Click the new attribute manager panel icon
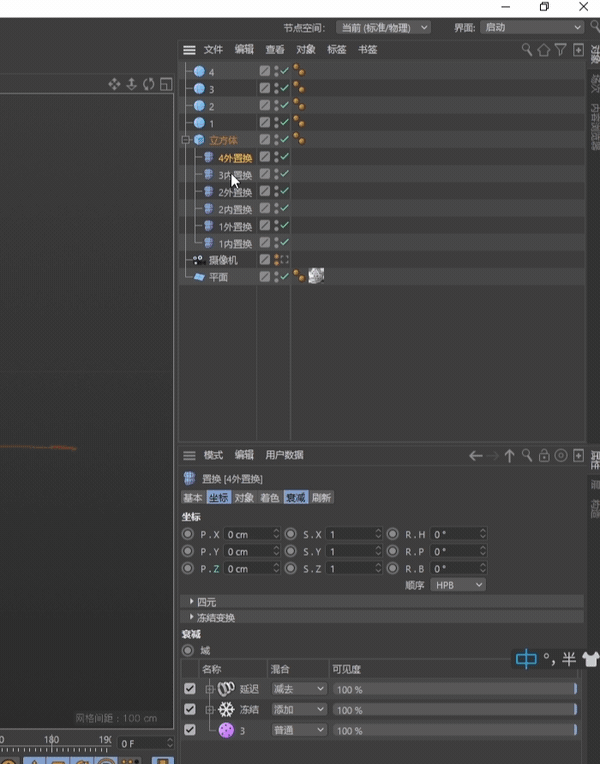The height and width of the screenshot is (764, 600). click(x=578, y=456)
